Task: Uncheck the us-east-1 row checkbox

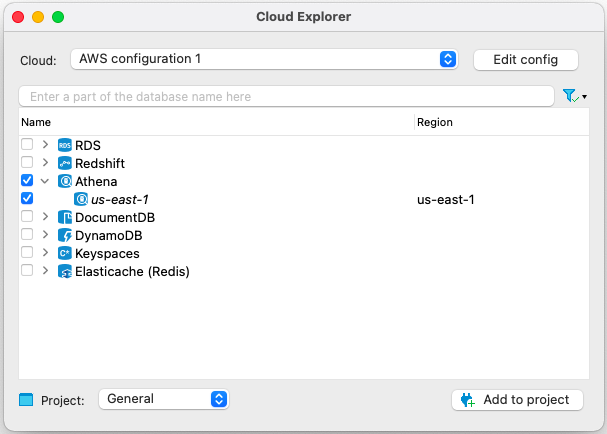Action: (x=27, y=198)
